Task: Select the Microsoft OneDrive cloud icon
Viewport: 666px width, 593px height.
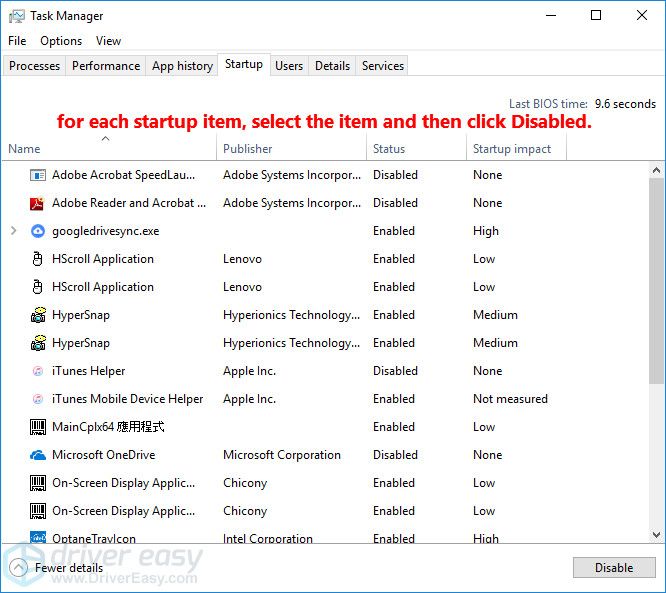Action: point(38,455)
